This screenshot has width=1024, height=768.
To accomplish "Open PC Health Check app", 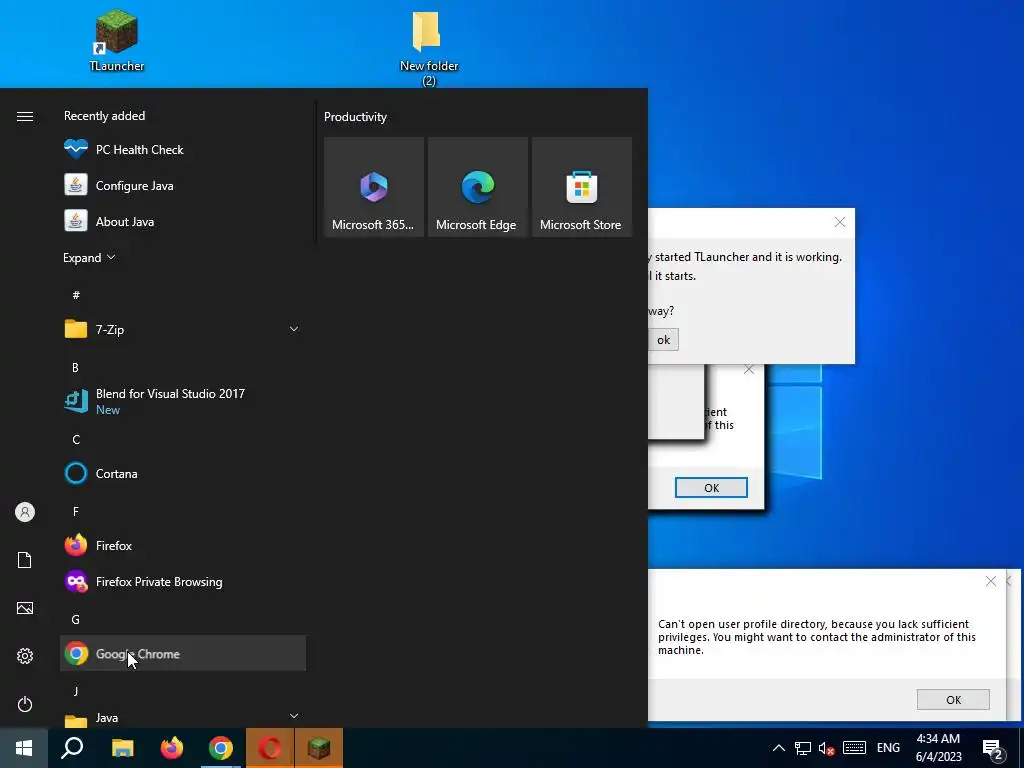I will [x=183, y=150].
